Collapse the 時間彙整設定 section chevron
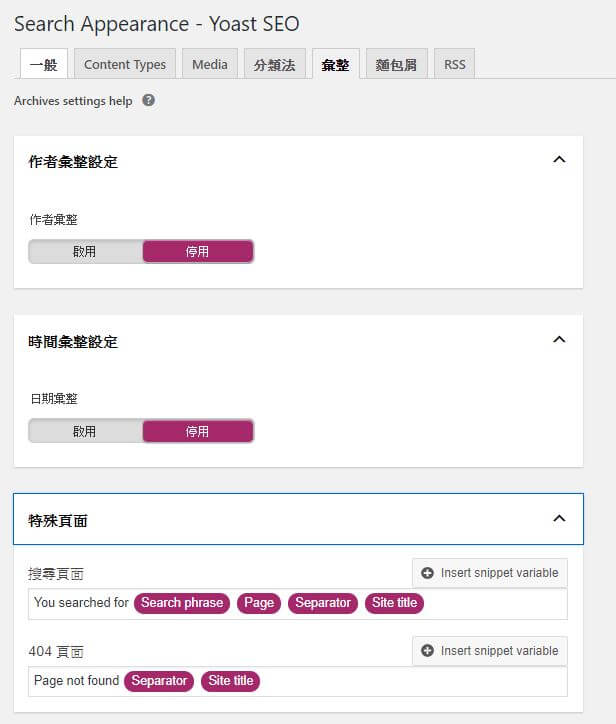The image size is (616, 724). coord(559,340)
